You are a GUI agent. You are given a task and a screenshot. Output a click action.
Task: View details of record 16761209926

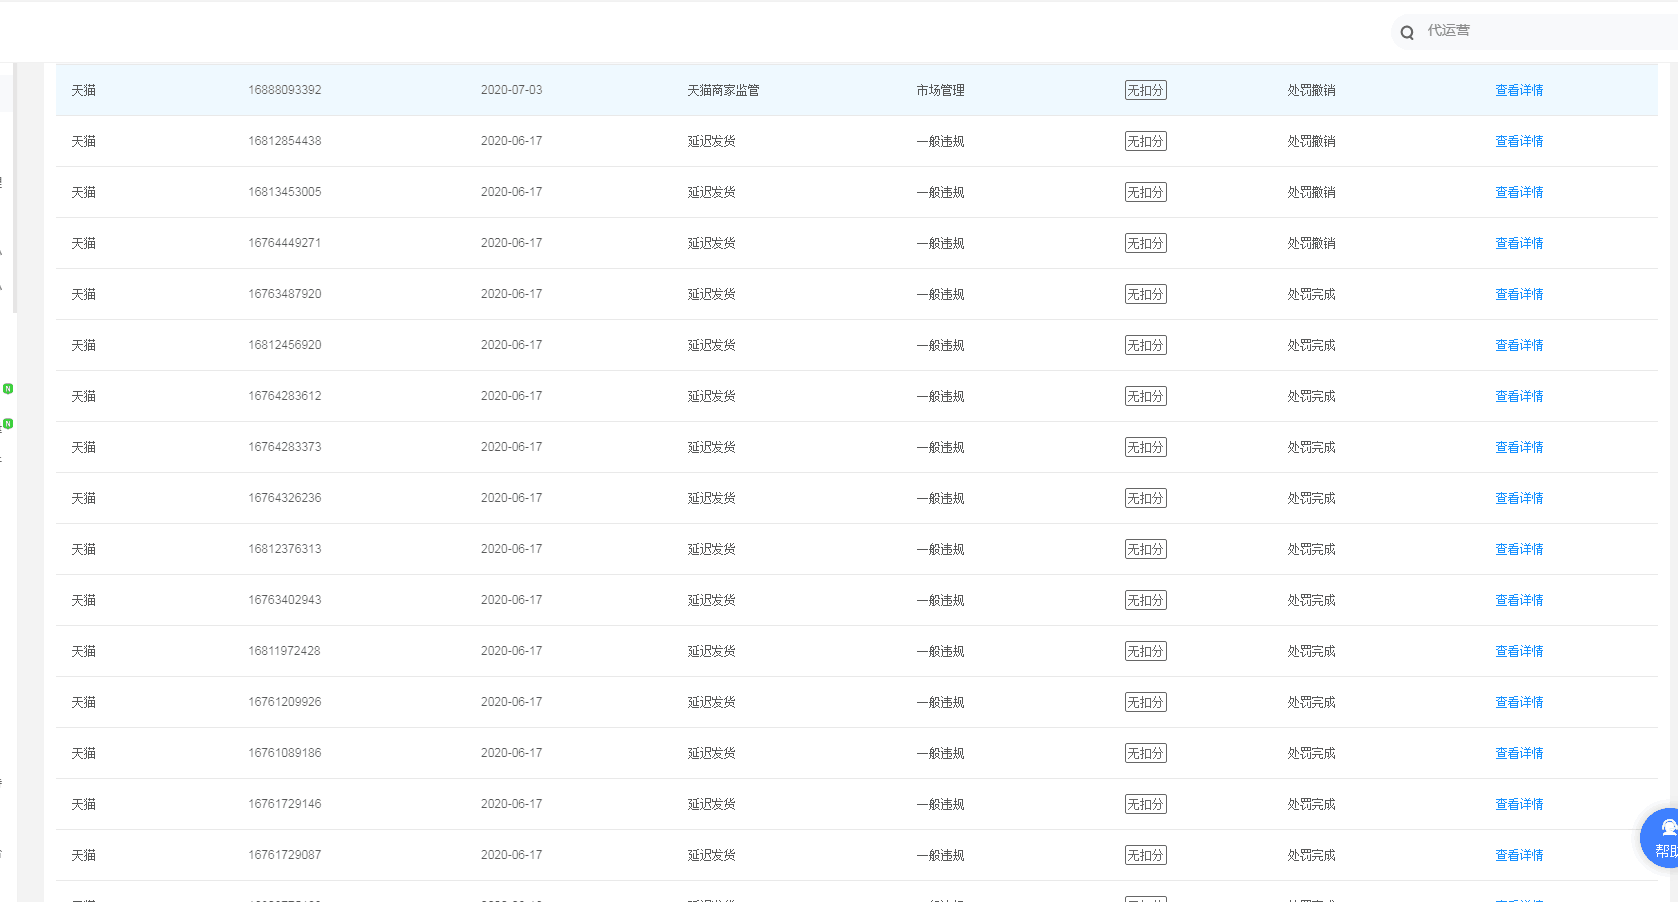[1519, 702]
